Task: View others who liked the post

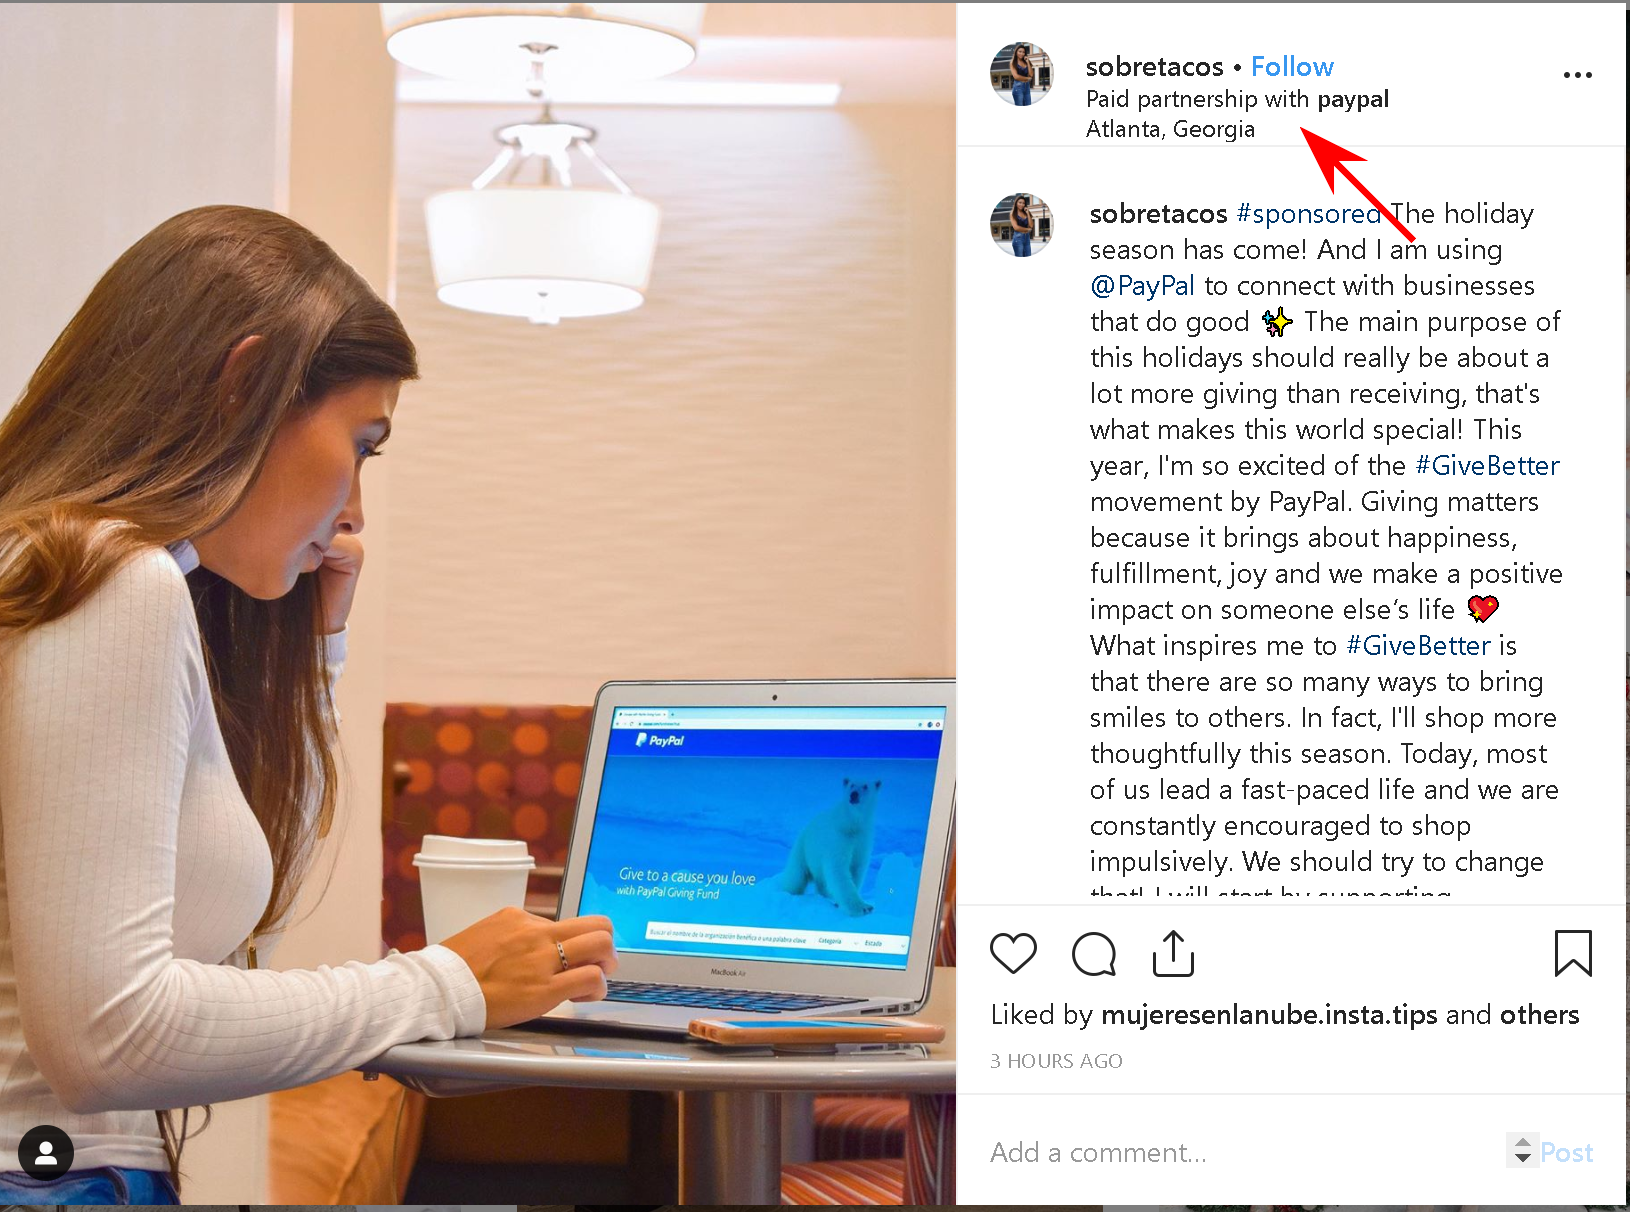Action: click(x=1539, y=1015)
